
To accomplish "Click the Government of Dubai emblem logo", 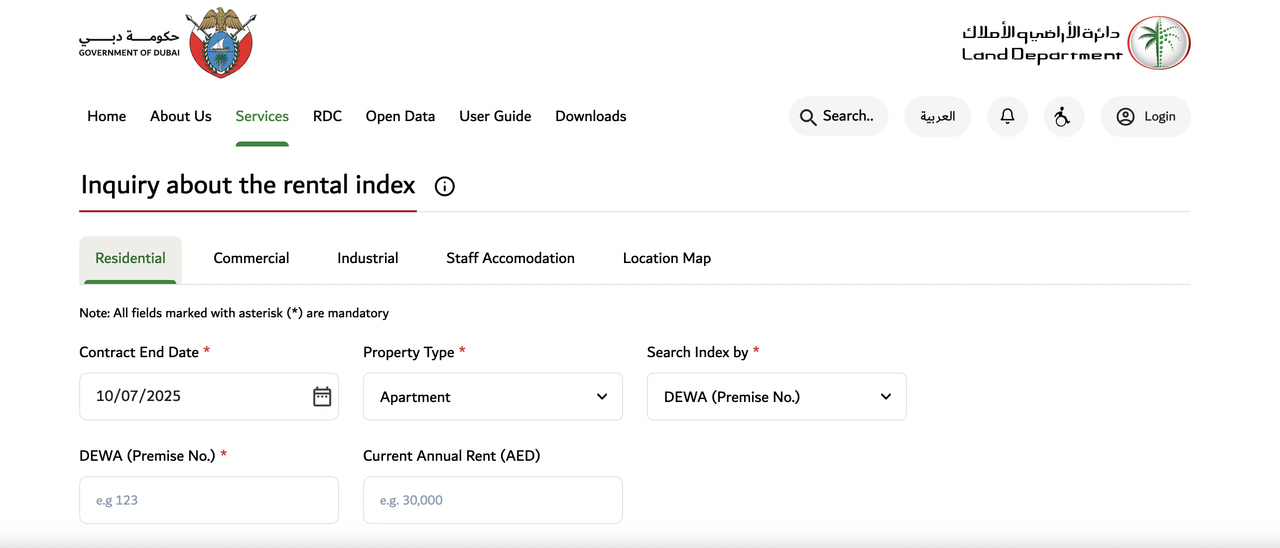I will point(220,43).
